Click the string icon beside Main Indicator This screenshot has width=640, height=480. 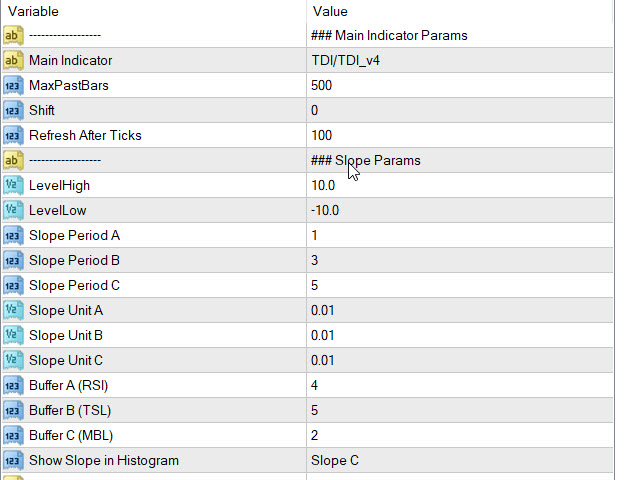tap(13, 61)
